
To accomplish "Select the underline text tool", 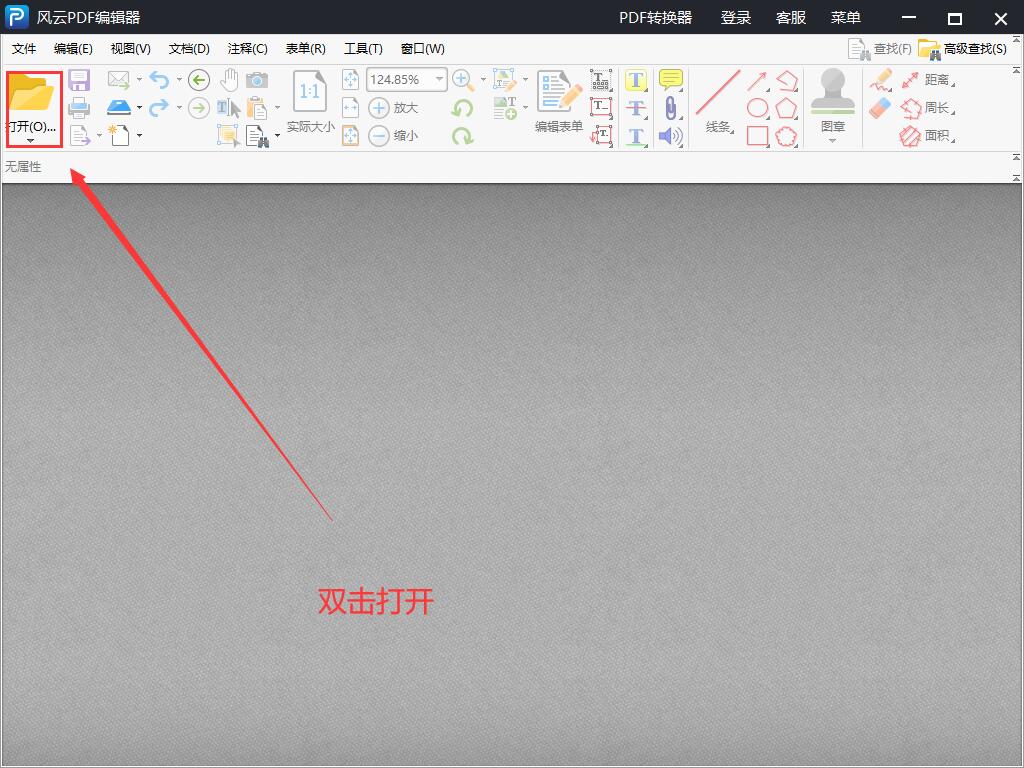I will click(636, 136).
